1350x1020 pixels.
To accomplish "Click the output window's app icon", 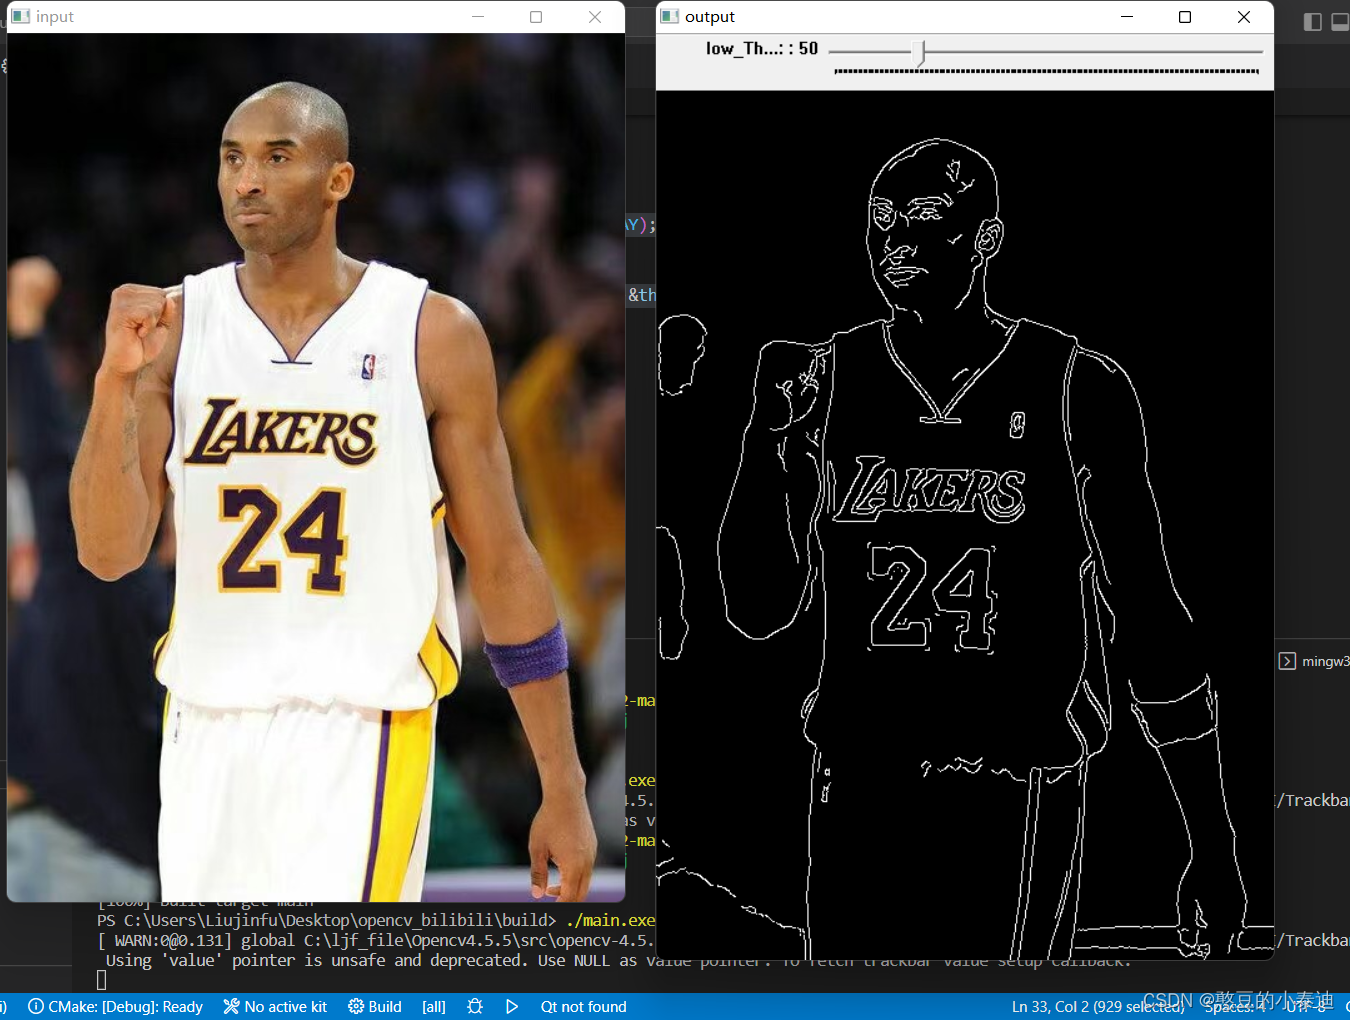I will coord(670,16).
